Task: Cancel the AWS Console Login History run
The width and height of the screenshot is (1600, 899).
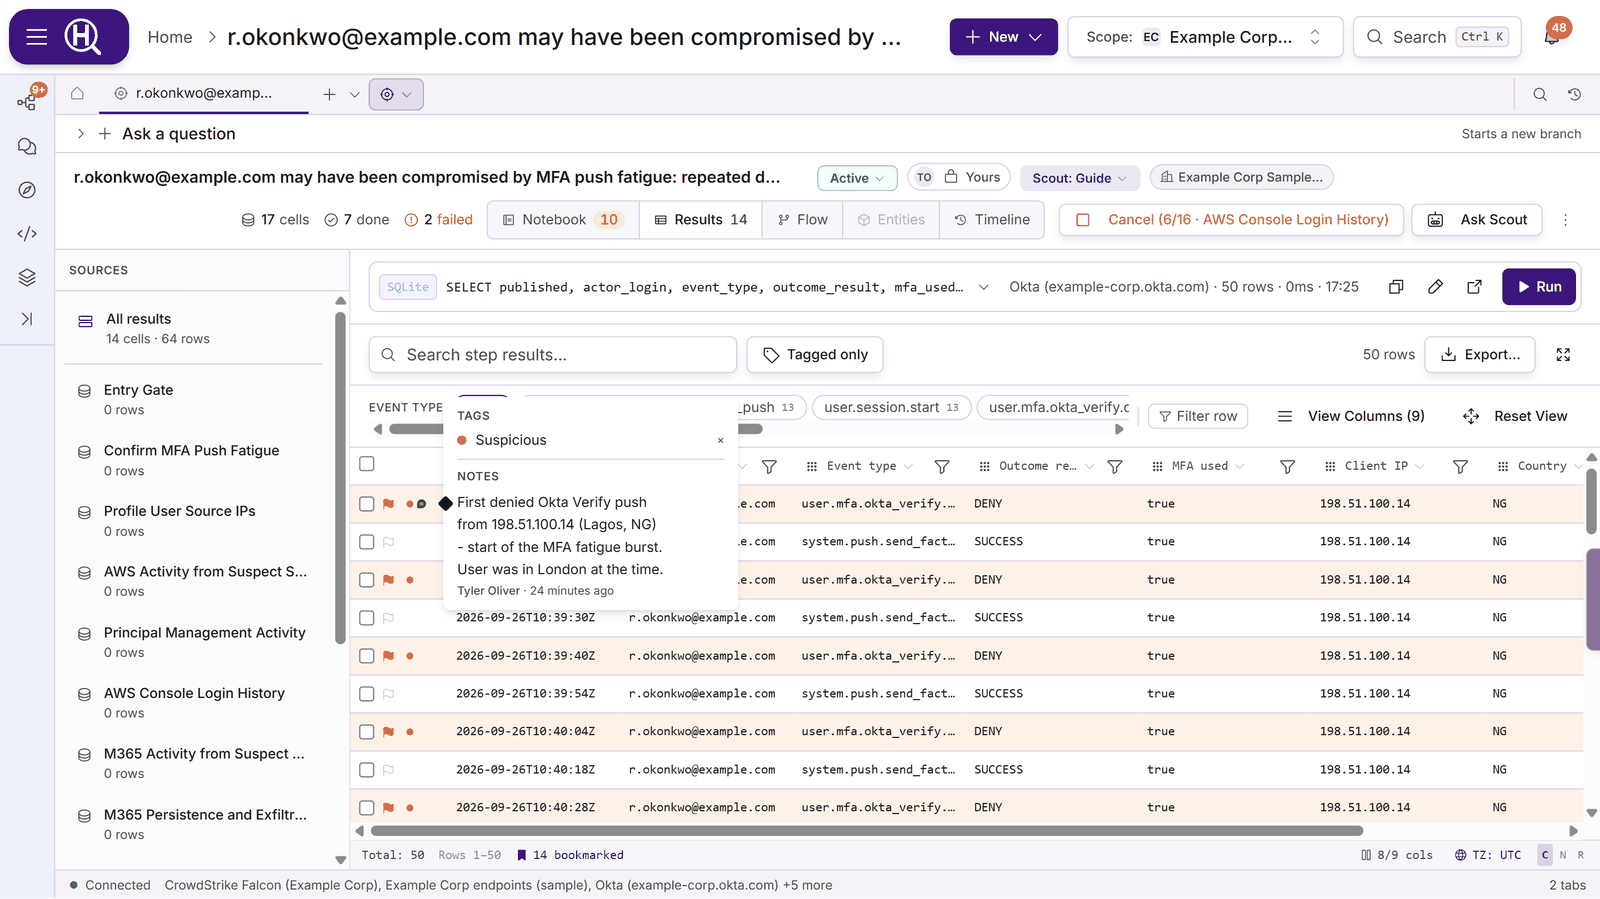Action: [1231, 220]
